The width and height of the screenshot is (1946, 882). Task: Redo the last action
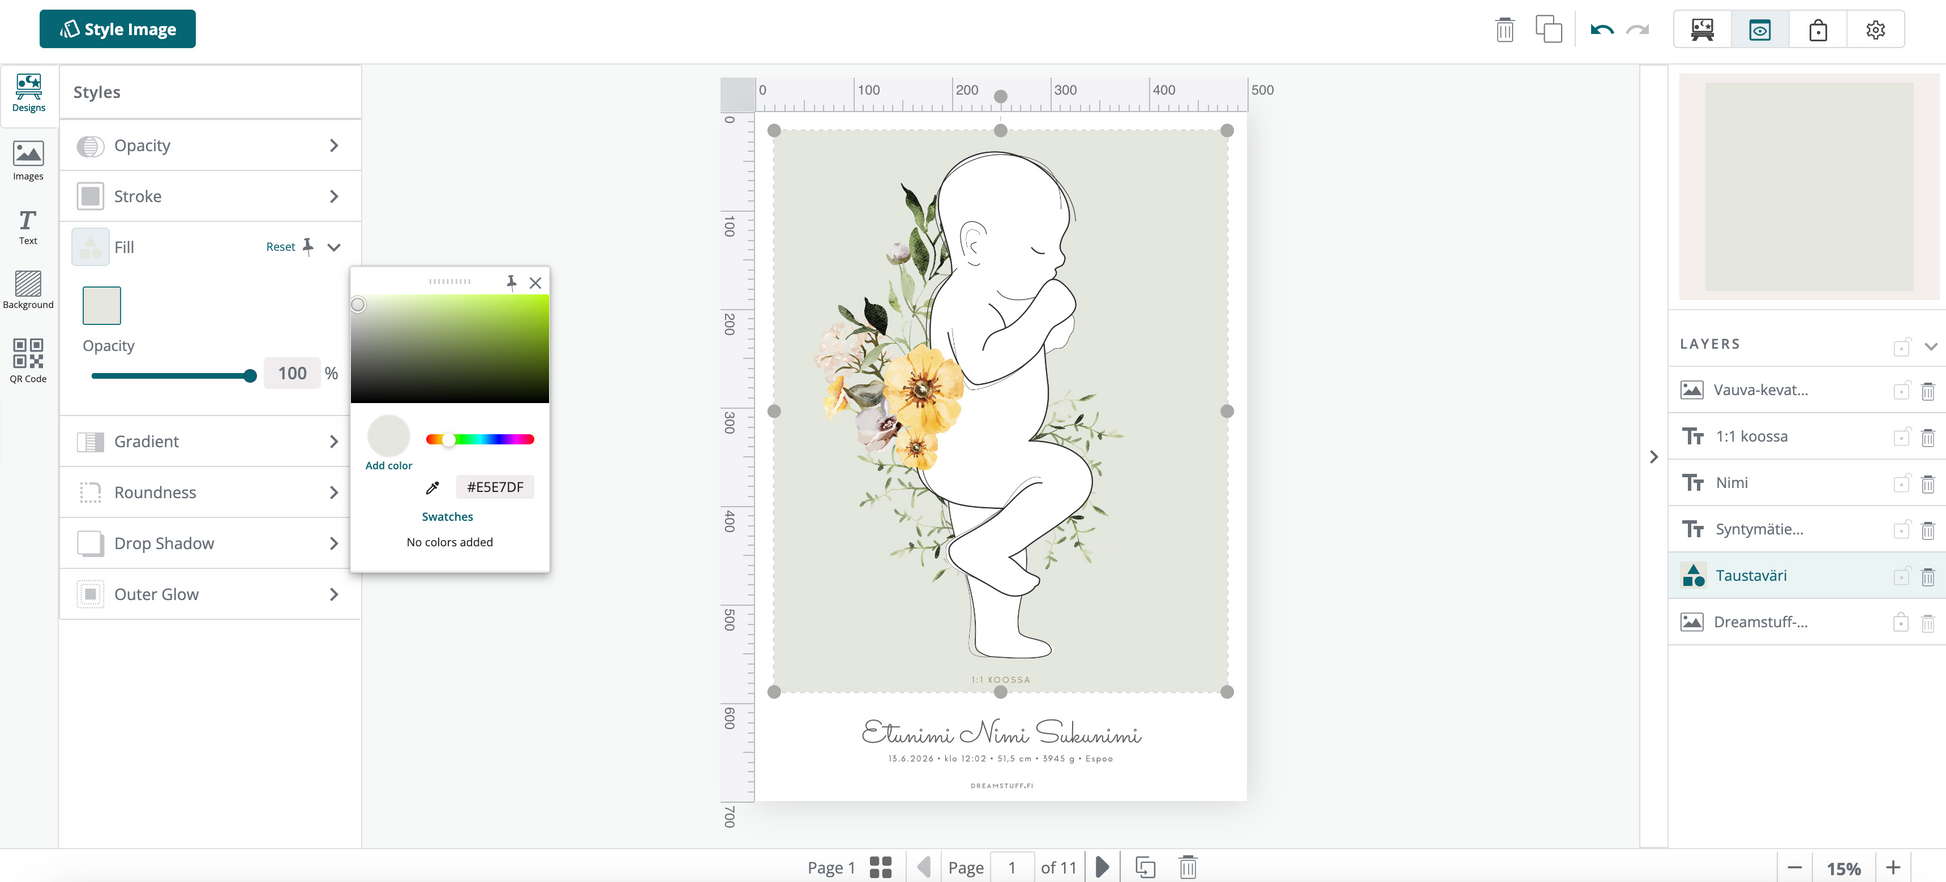click(x=1638, y=30)
